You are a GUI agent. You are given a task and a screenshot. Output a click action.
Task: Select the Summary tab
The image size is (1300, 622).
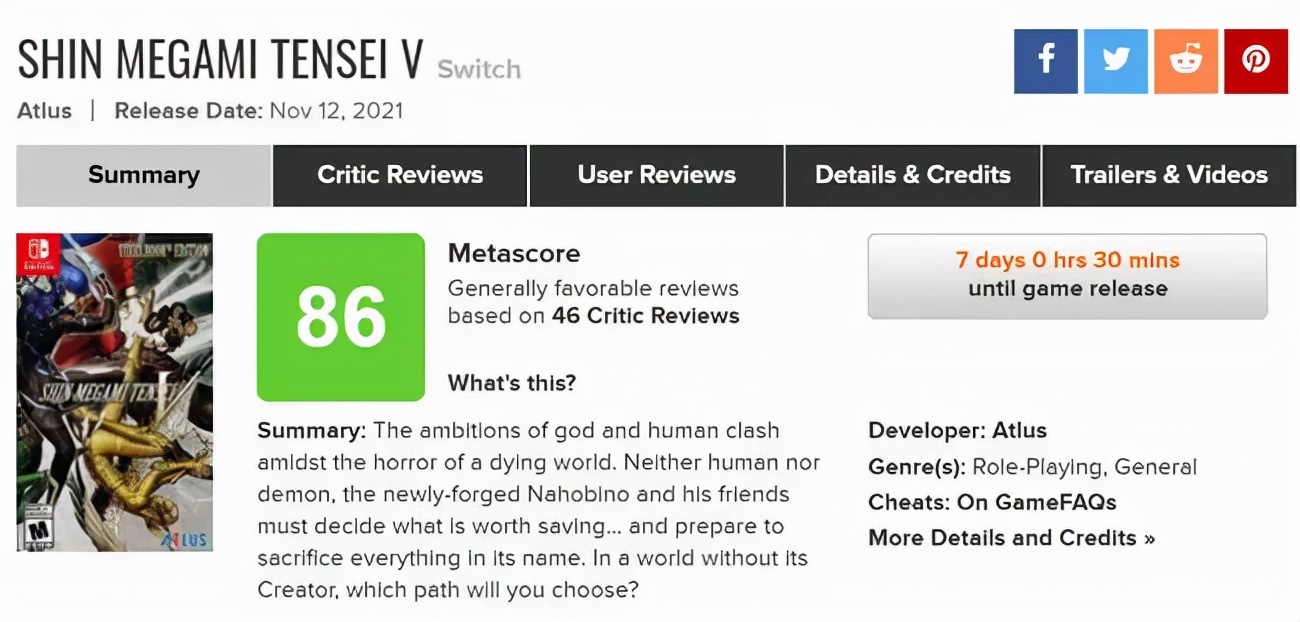pos(144,175)
